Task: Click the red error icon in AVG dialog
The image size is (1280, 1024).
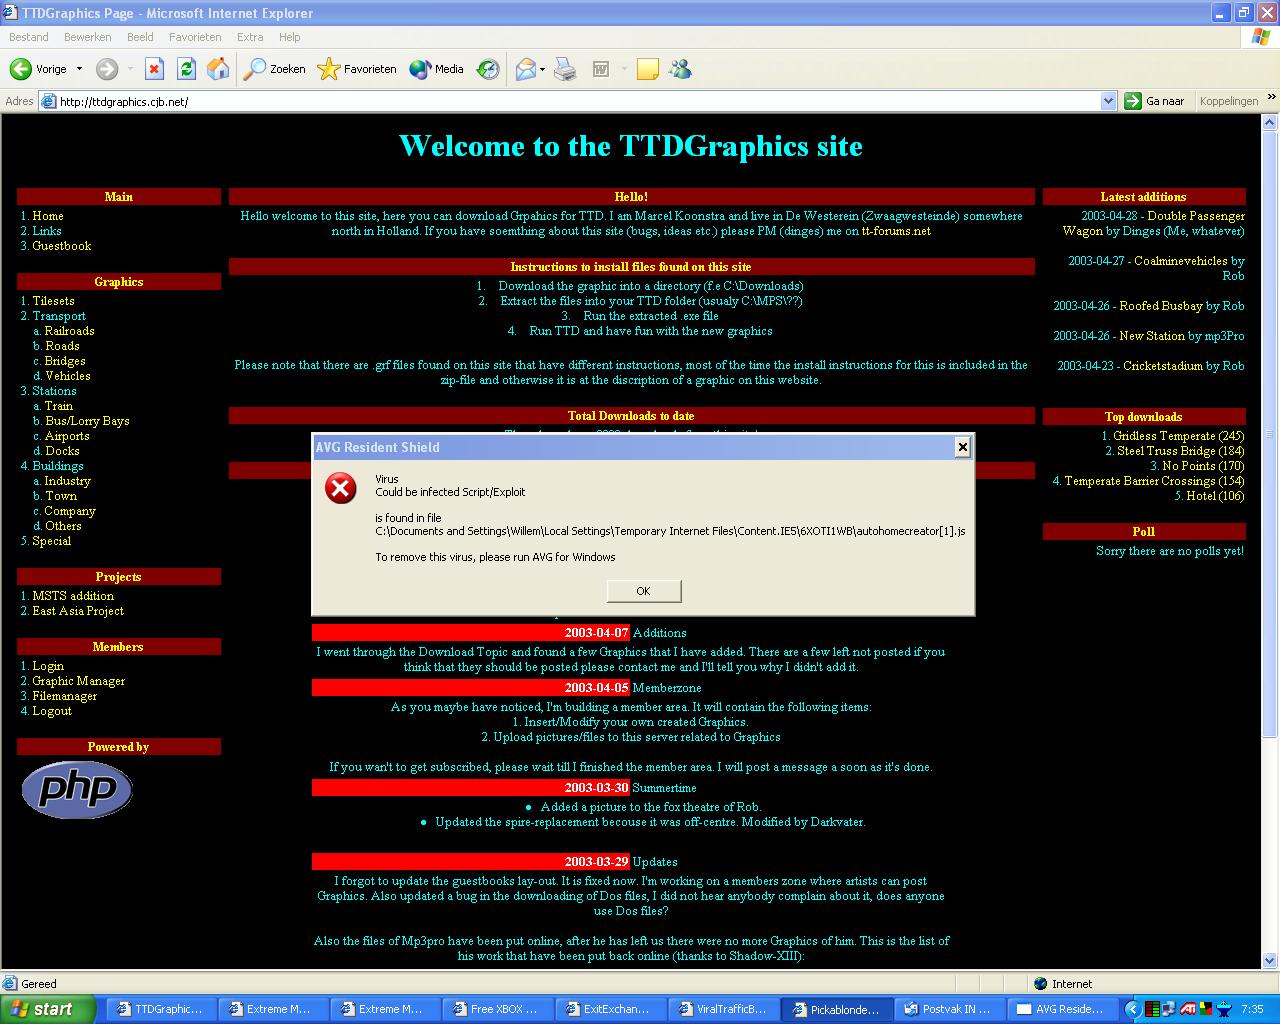Action: [x=341, y=488]
